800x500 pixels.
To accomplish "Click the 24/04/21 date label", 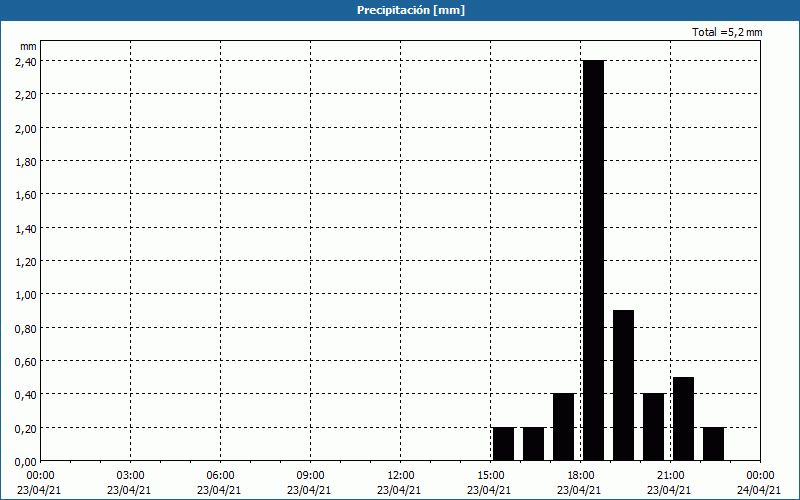I will pos(759,490).
